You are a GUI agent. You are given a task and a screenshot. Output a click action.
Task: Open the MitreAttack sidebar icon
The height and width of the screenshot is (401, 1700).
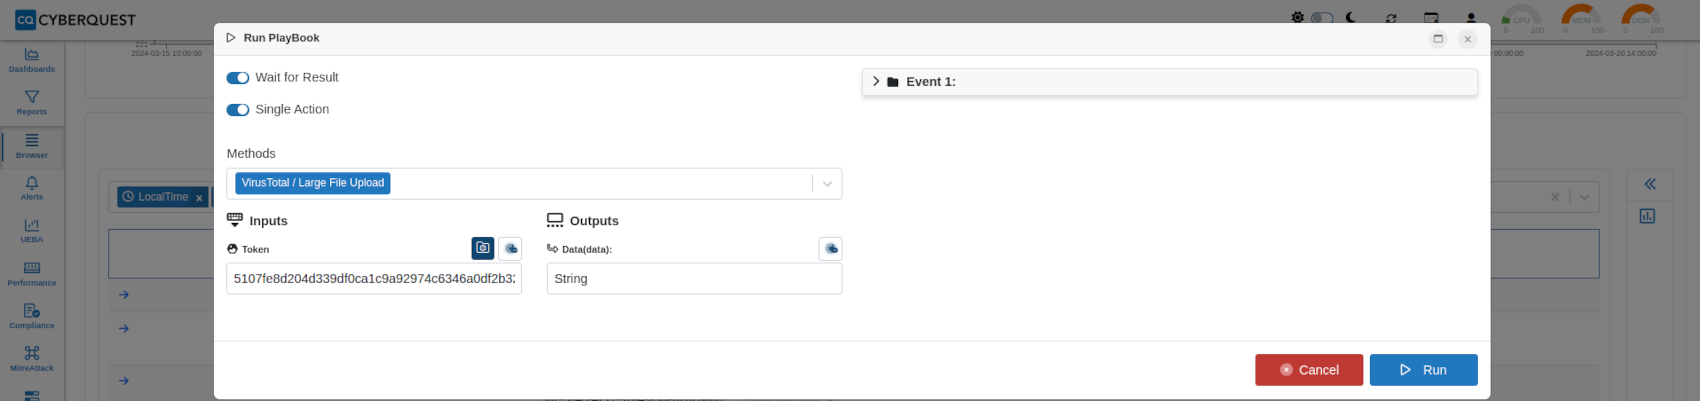[x=32, y=358]
